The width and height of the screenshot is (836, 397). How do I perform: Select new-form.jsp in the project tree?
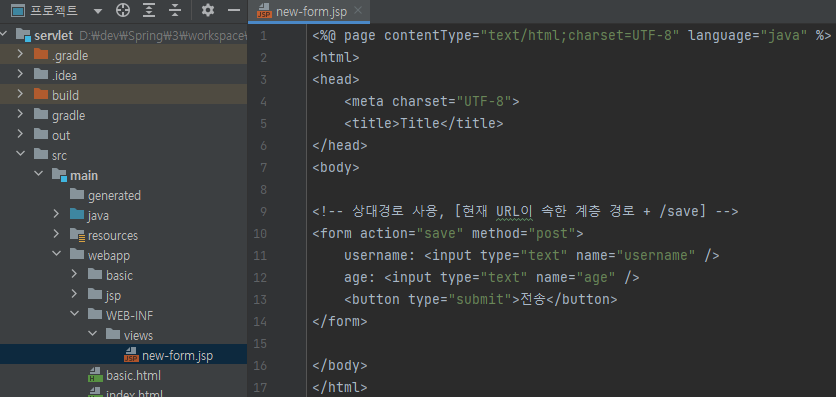point(123,355)
